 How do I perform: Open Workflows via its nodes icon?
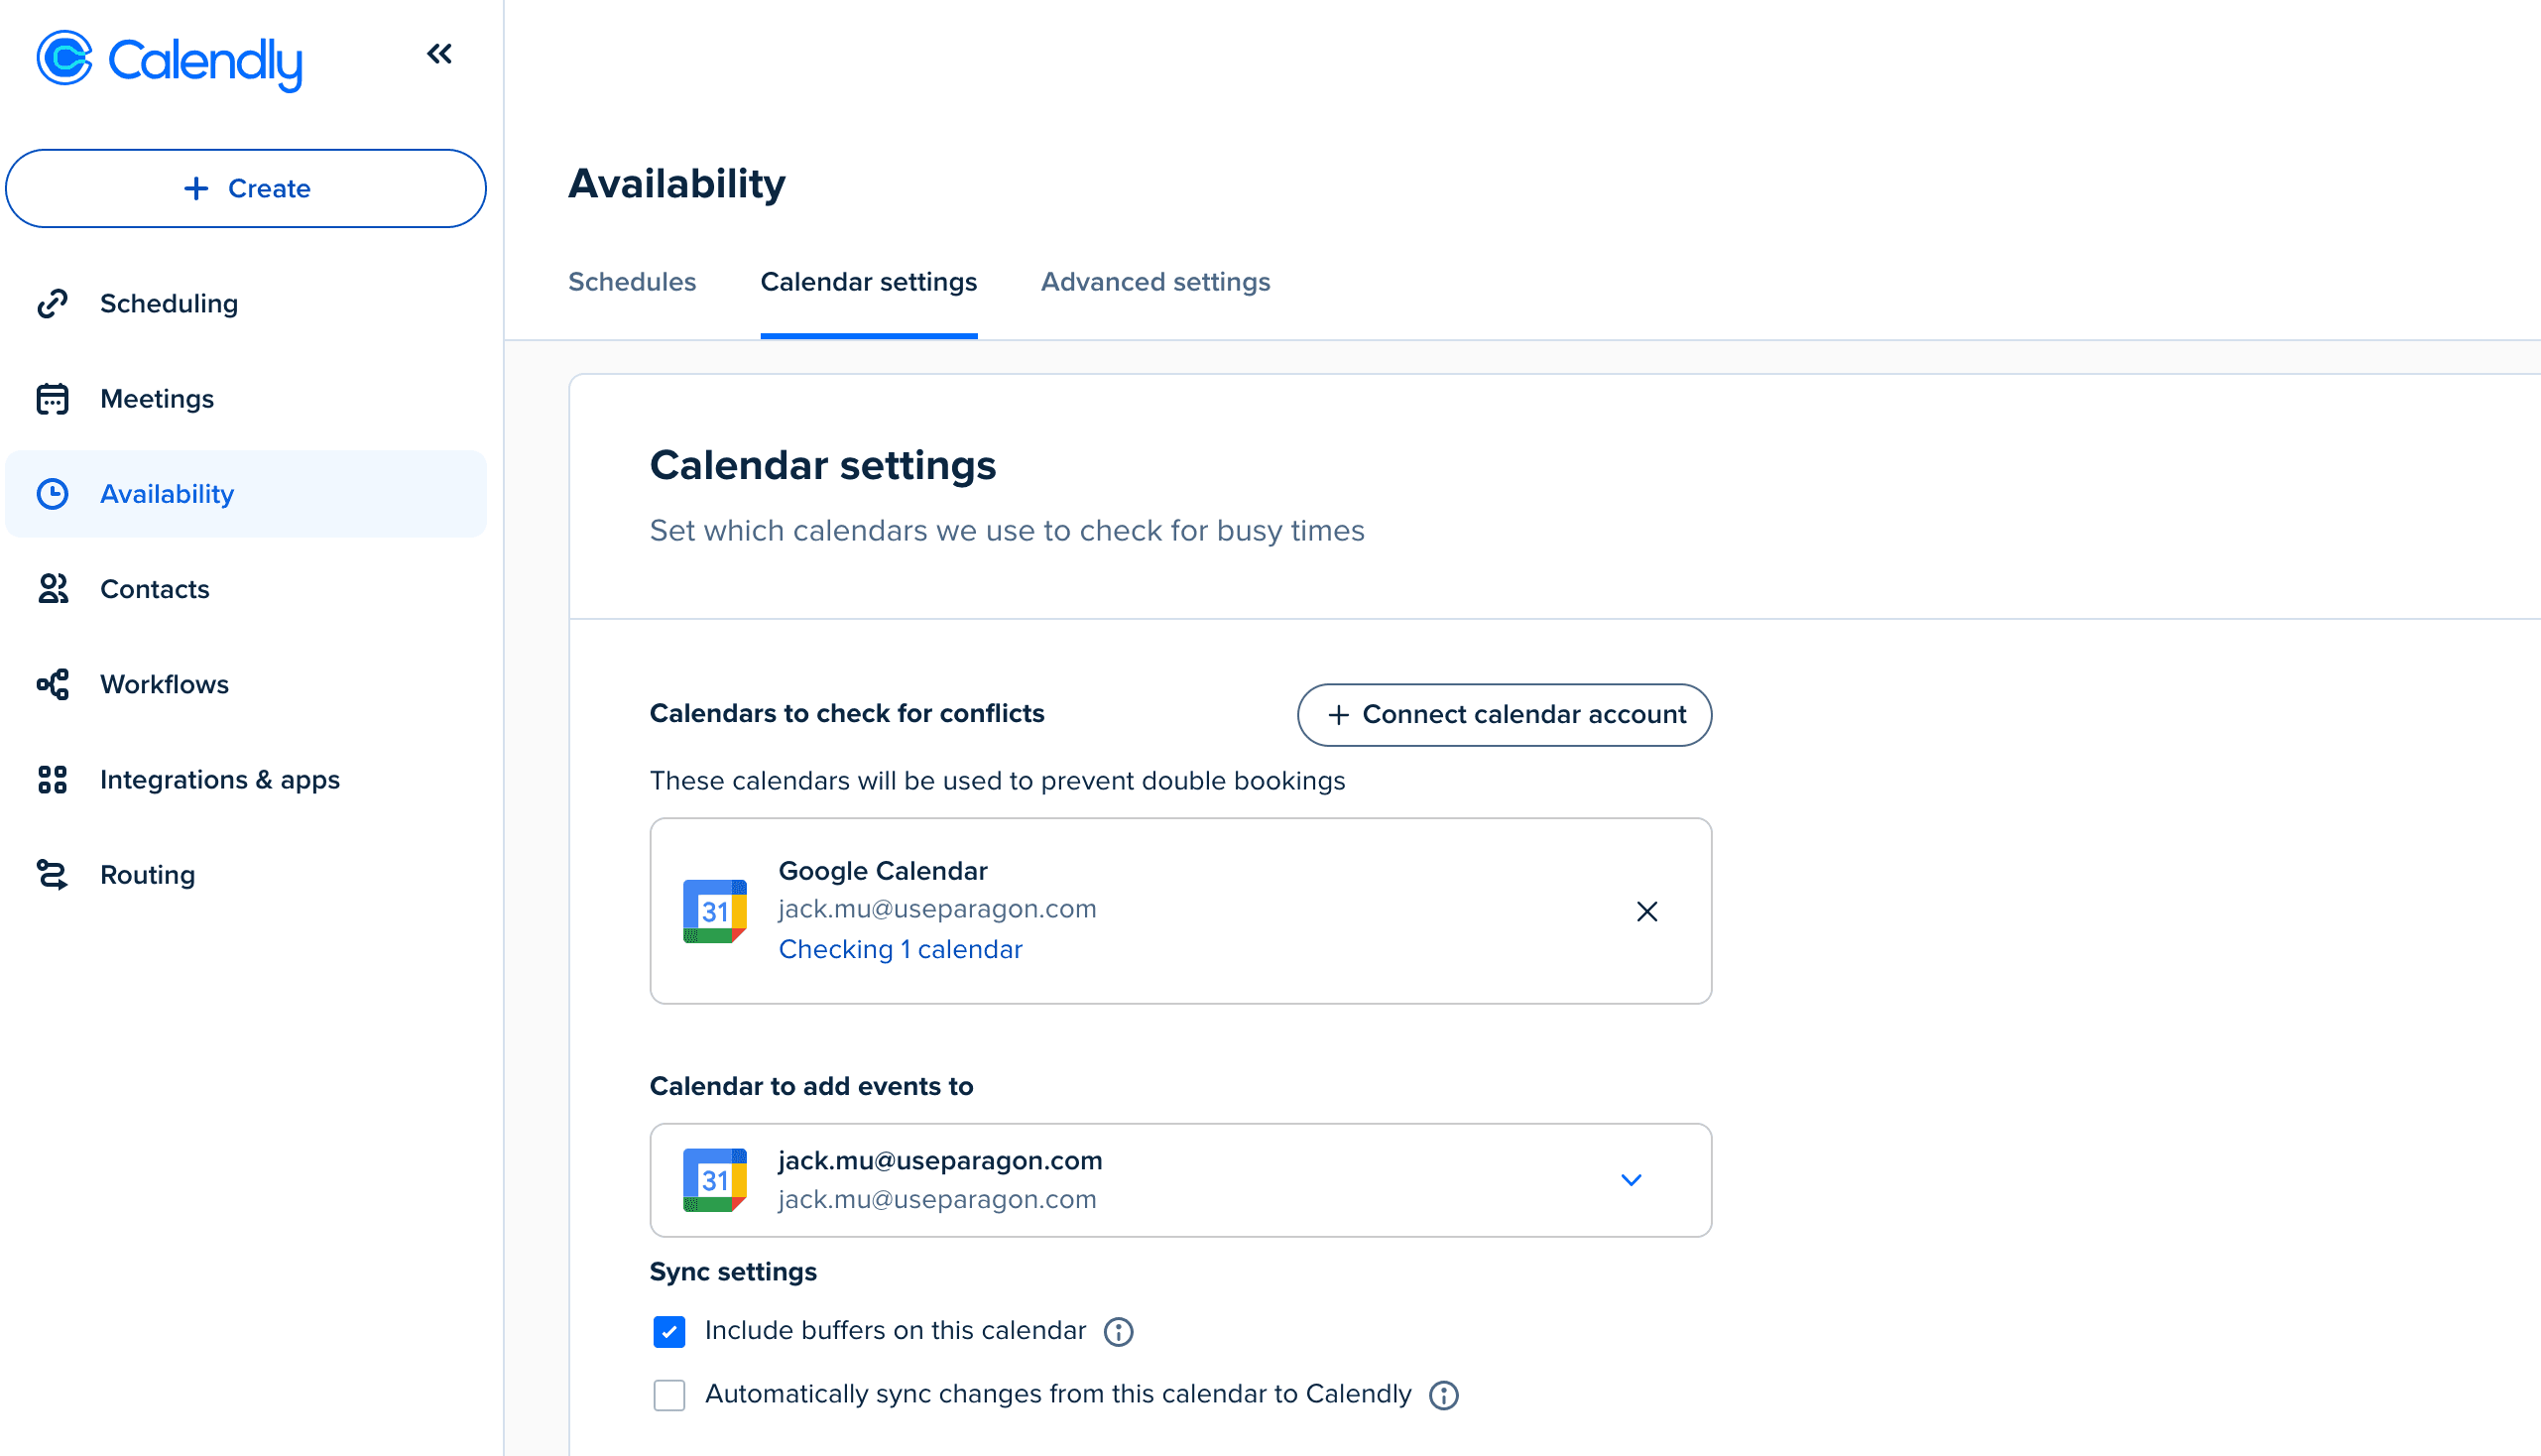(52, 684)
